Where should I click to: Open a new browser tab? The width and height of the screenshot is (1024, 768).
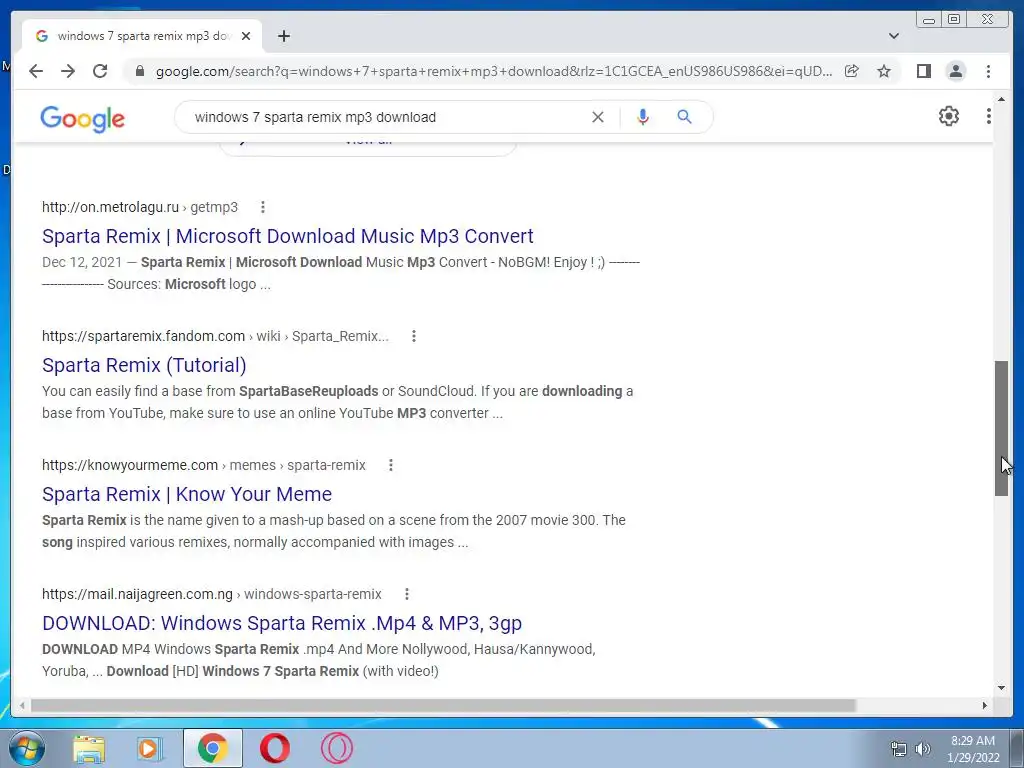pyautogui.click(x=283, y=36)
